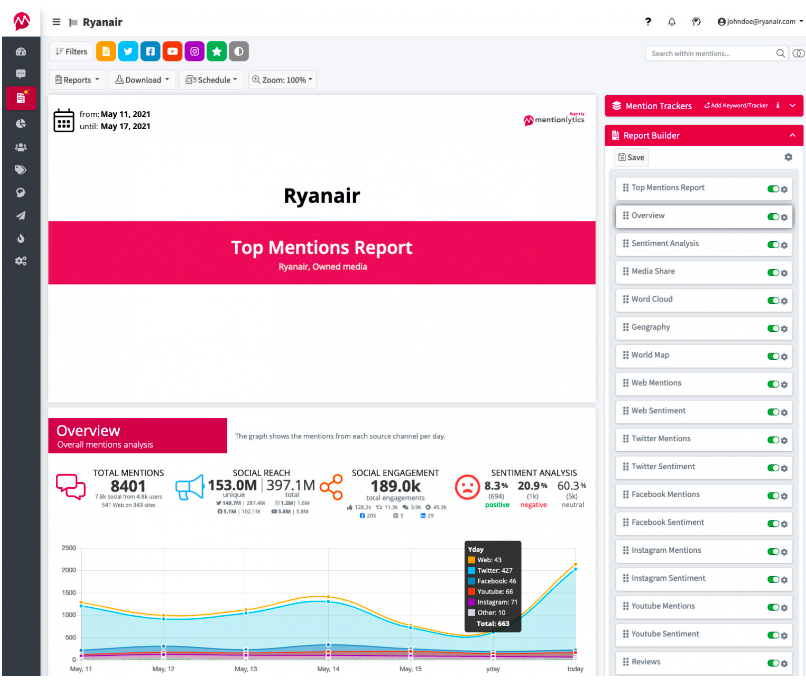
Task: Click Add Keyword/Tracker link
Action: pyautogui.click(x=736, y=105)
